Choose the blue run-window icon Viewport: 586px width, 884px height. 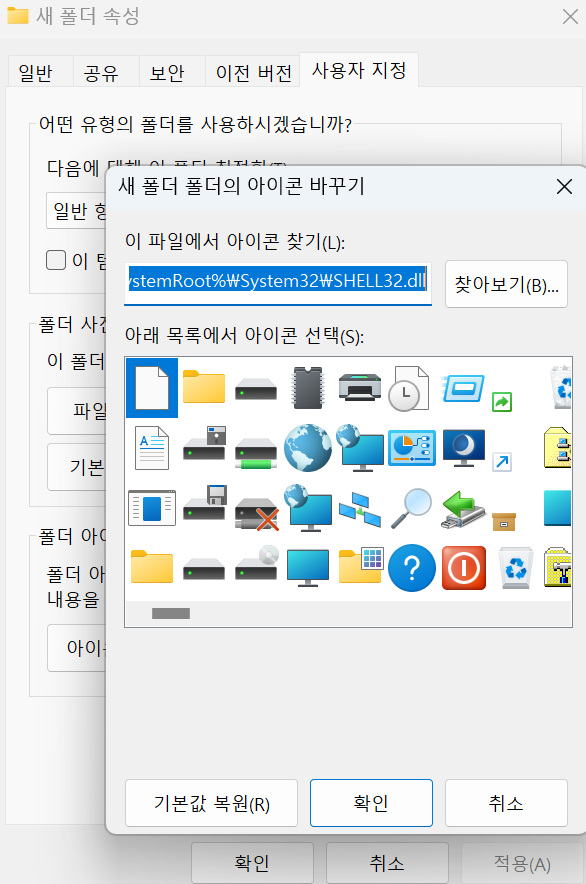tap(464, 388)
